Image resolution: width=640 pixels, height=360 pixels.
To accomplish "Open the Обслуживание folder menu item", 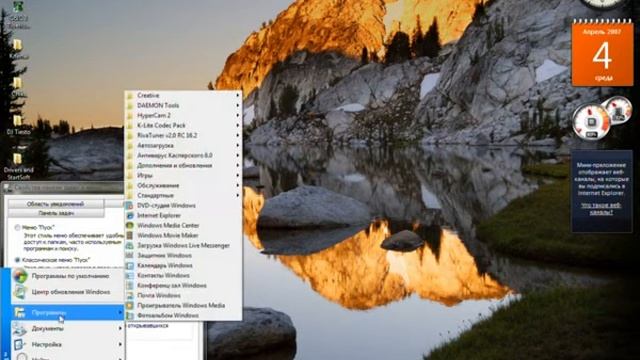I will click(183, 185).
